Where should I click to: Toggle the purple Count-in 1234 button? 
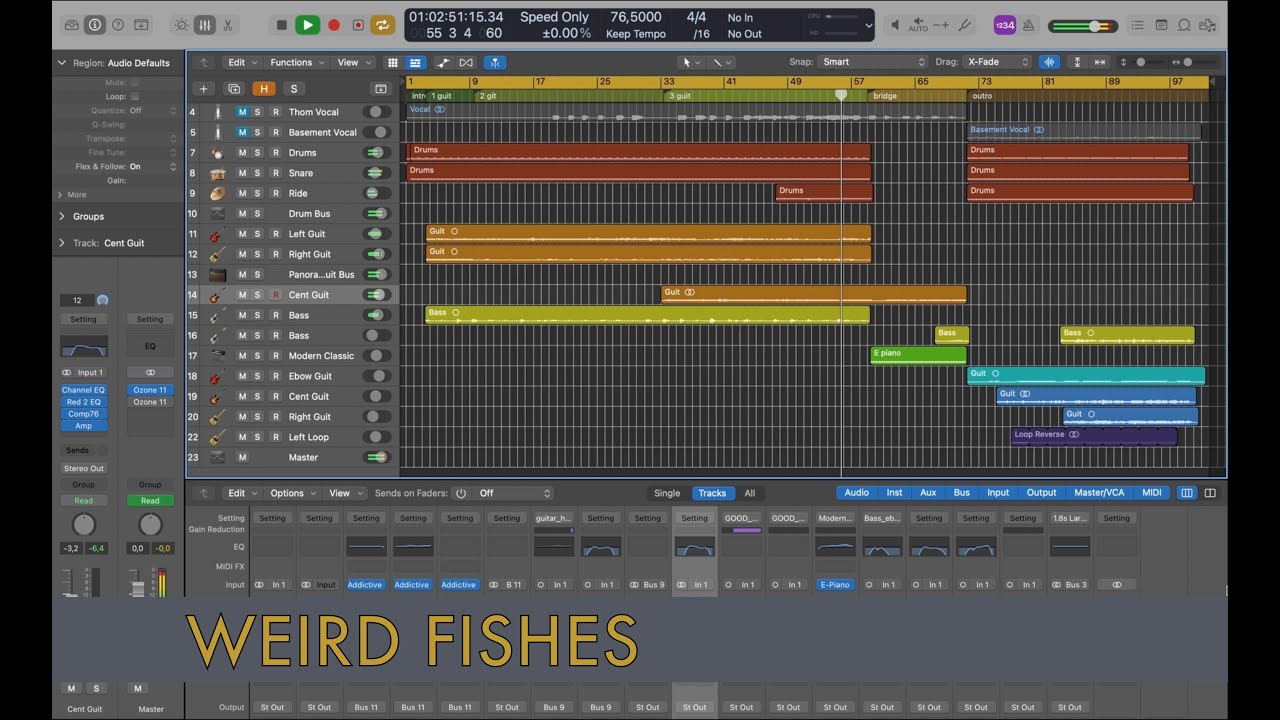click(1005, 25)
